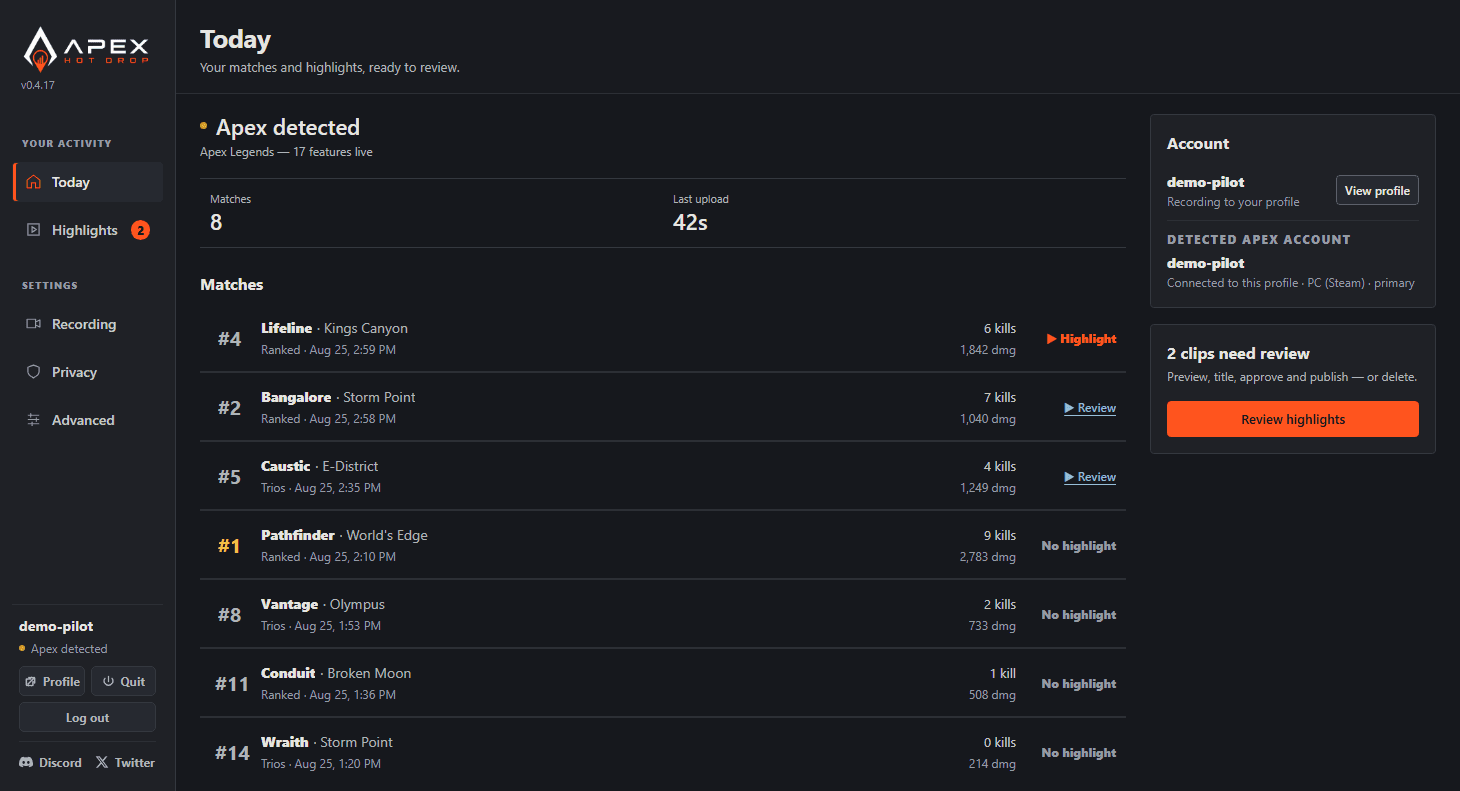1460x791 pixels.
Task: Click the home icon beside Today
Action: 34,182
